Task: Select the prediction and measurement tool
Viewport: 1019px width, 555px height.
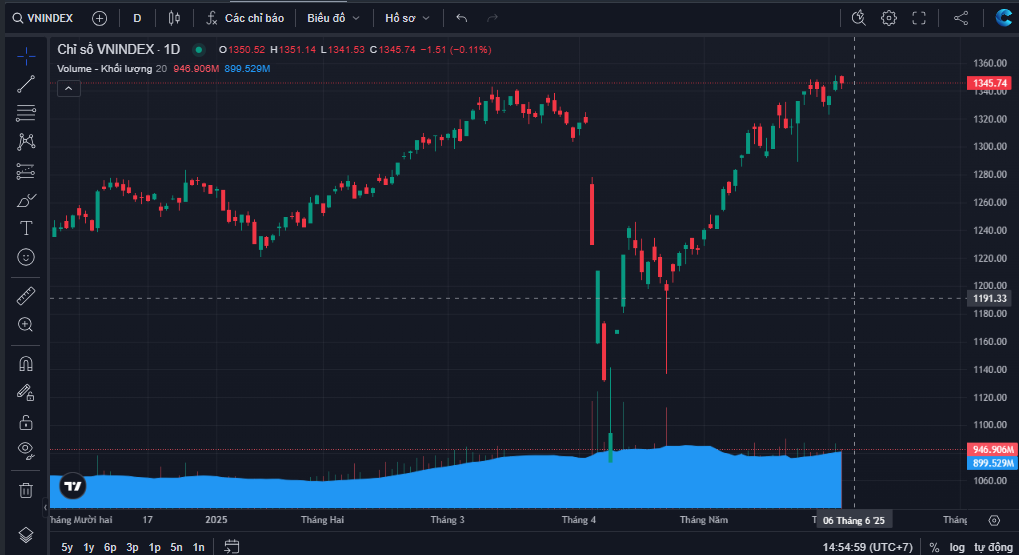Action: (x=26, y=171)
